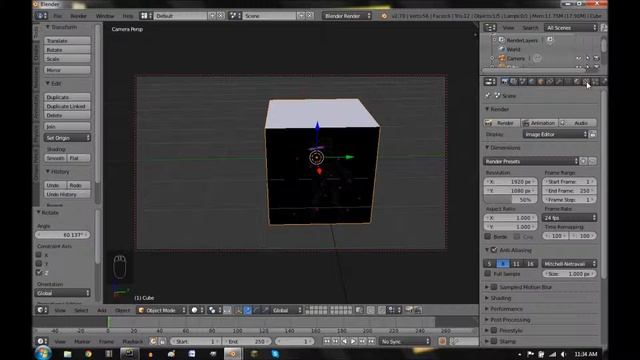The image size is (640, 360).
Task: Play animation in reverse in timeline
Action: click(344, 341)
